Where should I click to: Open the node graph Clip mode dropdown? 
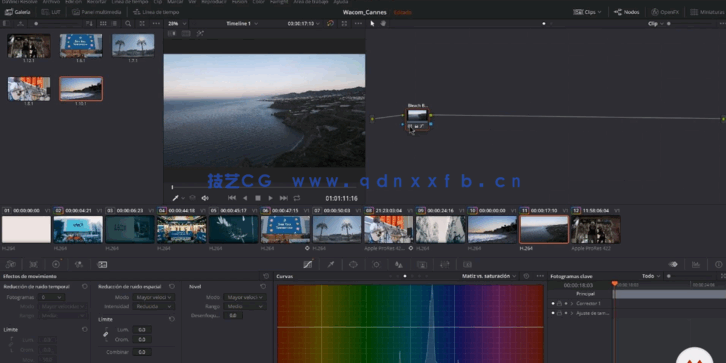656,24
